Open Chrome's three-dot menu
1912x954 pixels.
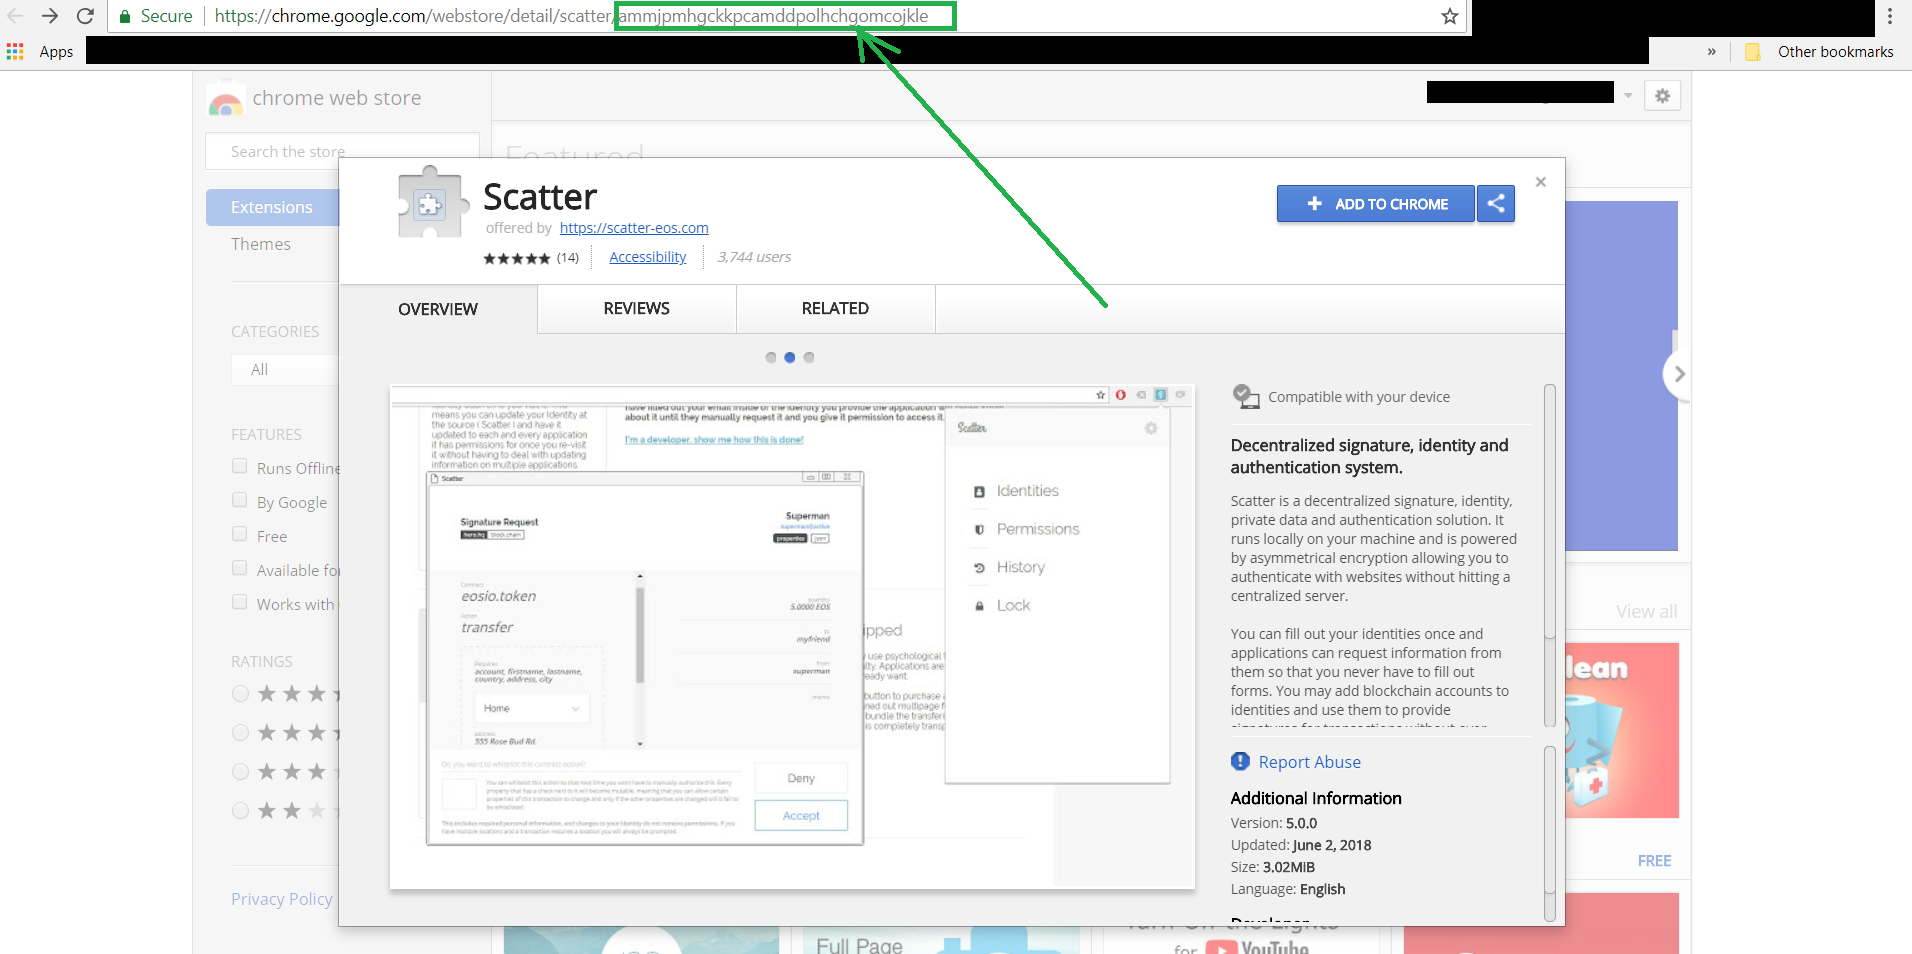point(1890,16)
